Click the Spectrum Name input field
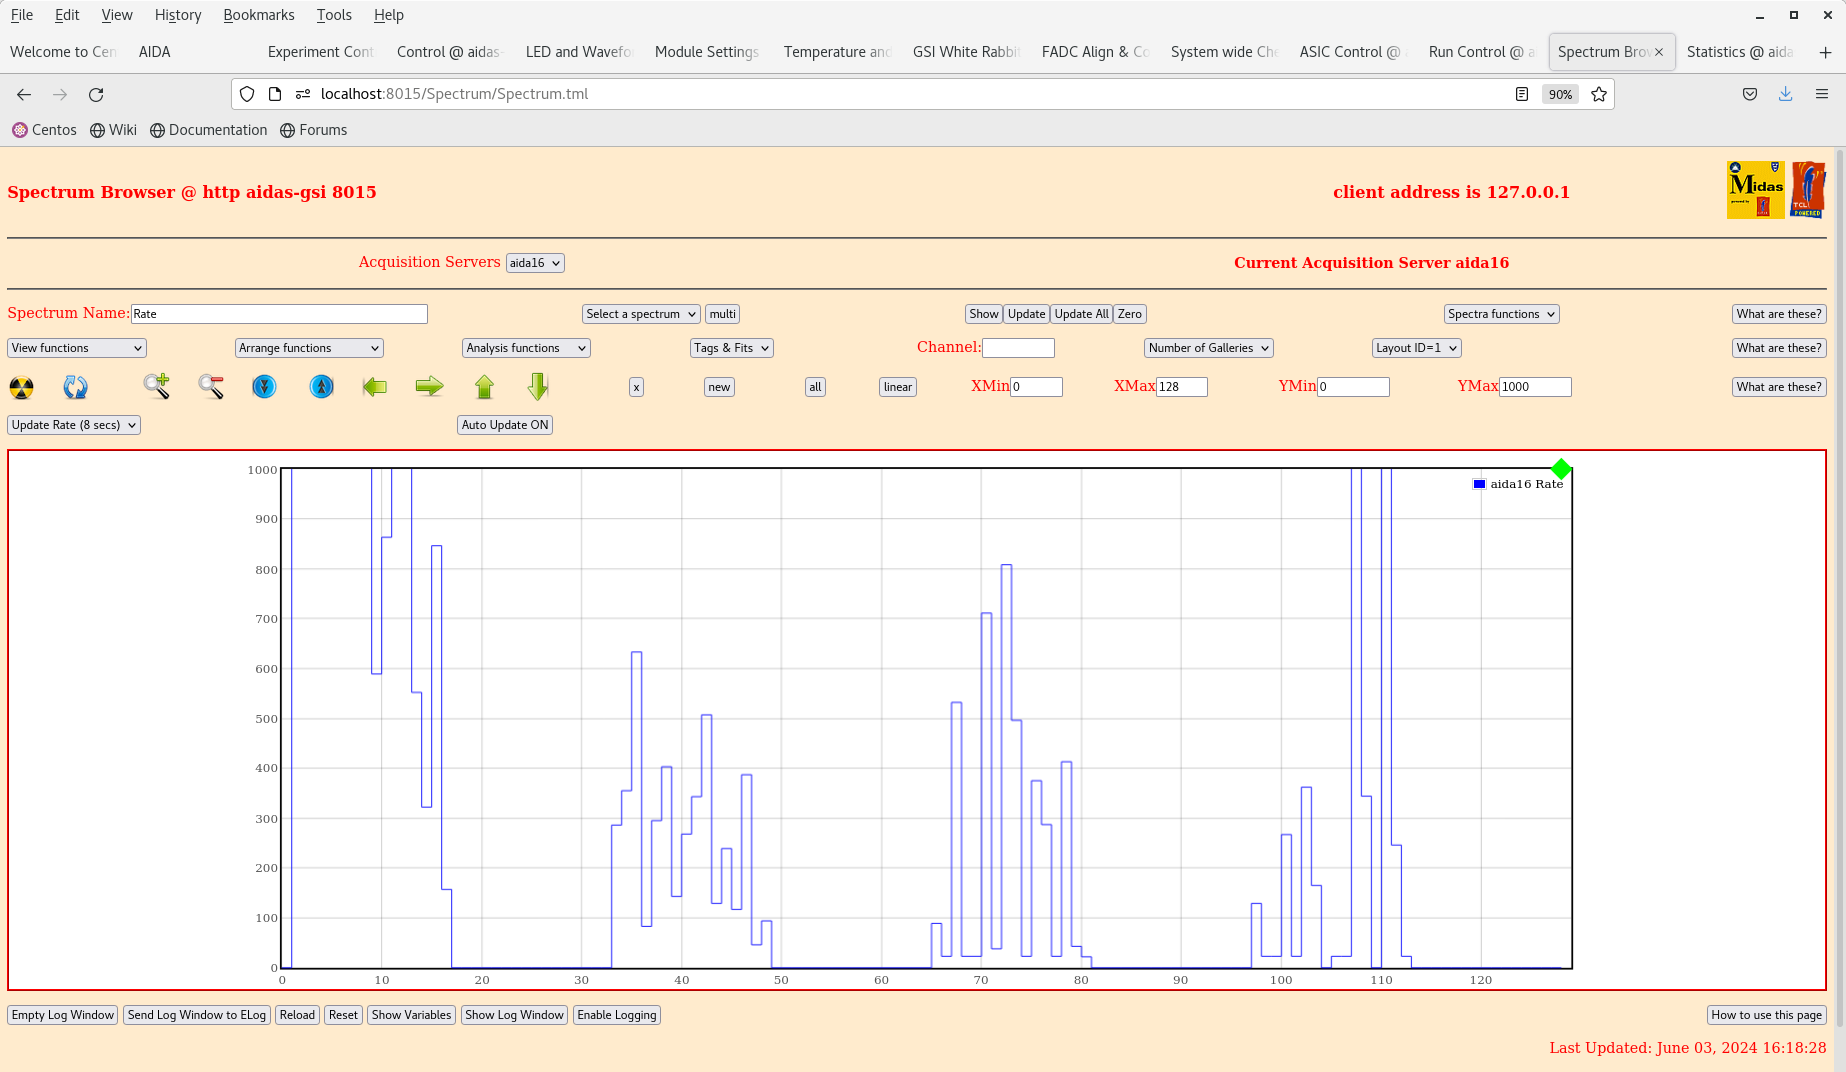 [x=279, y=314]
